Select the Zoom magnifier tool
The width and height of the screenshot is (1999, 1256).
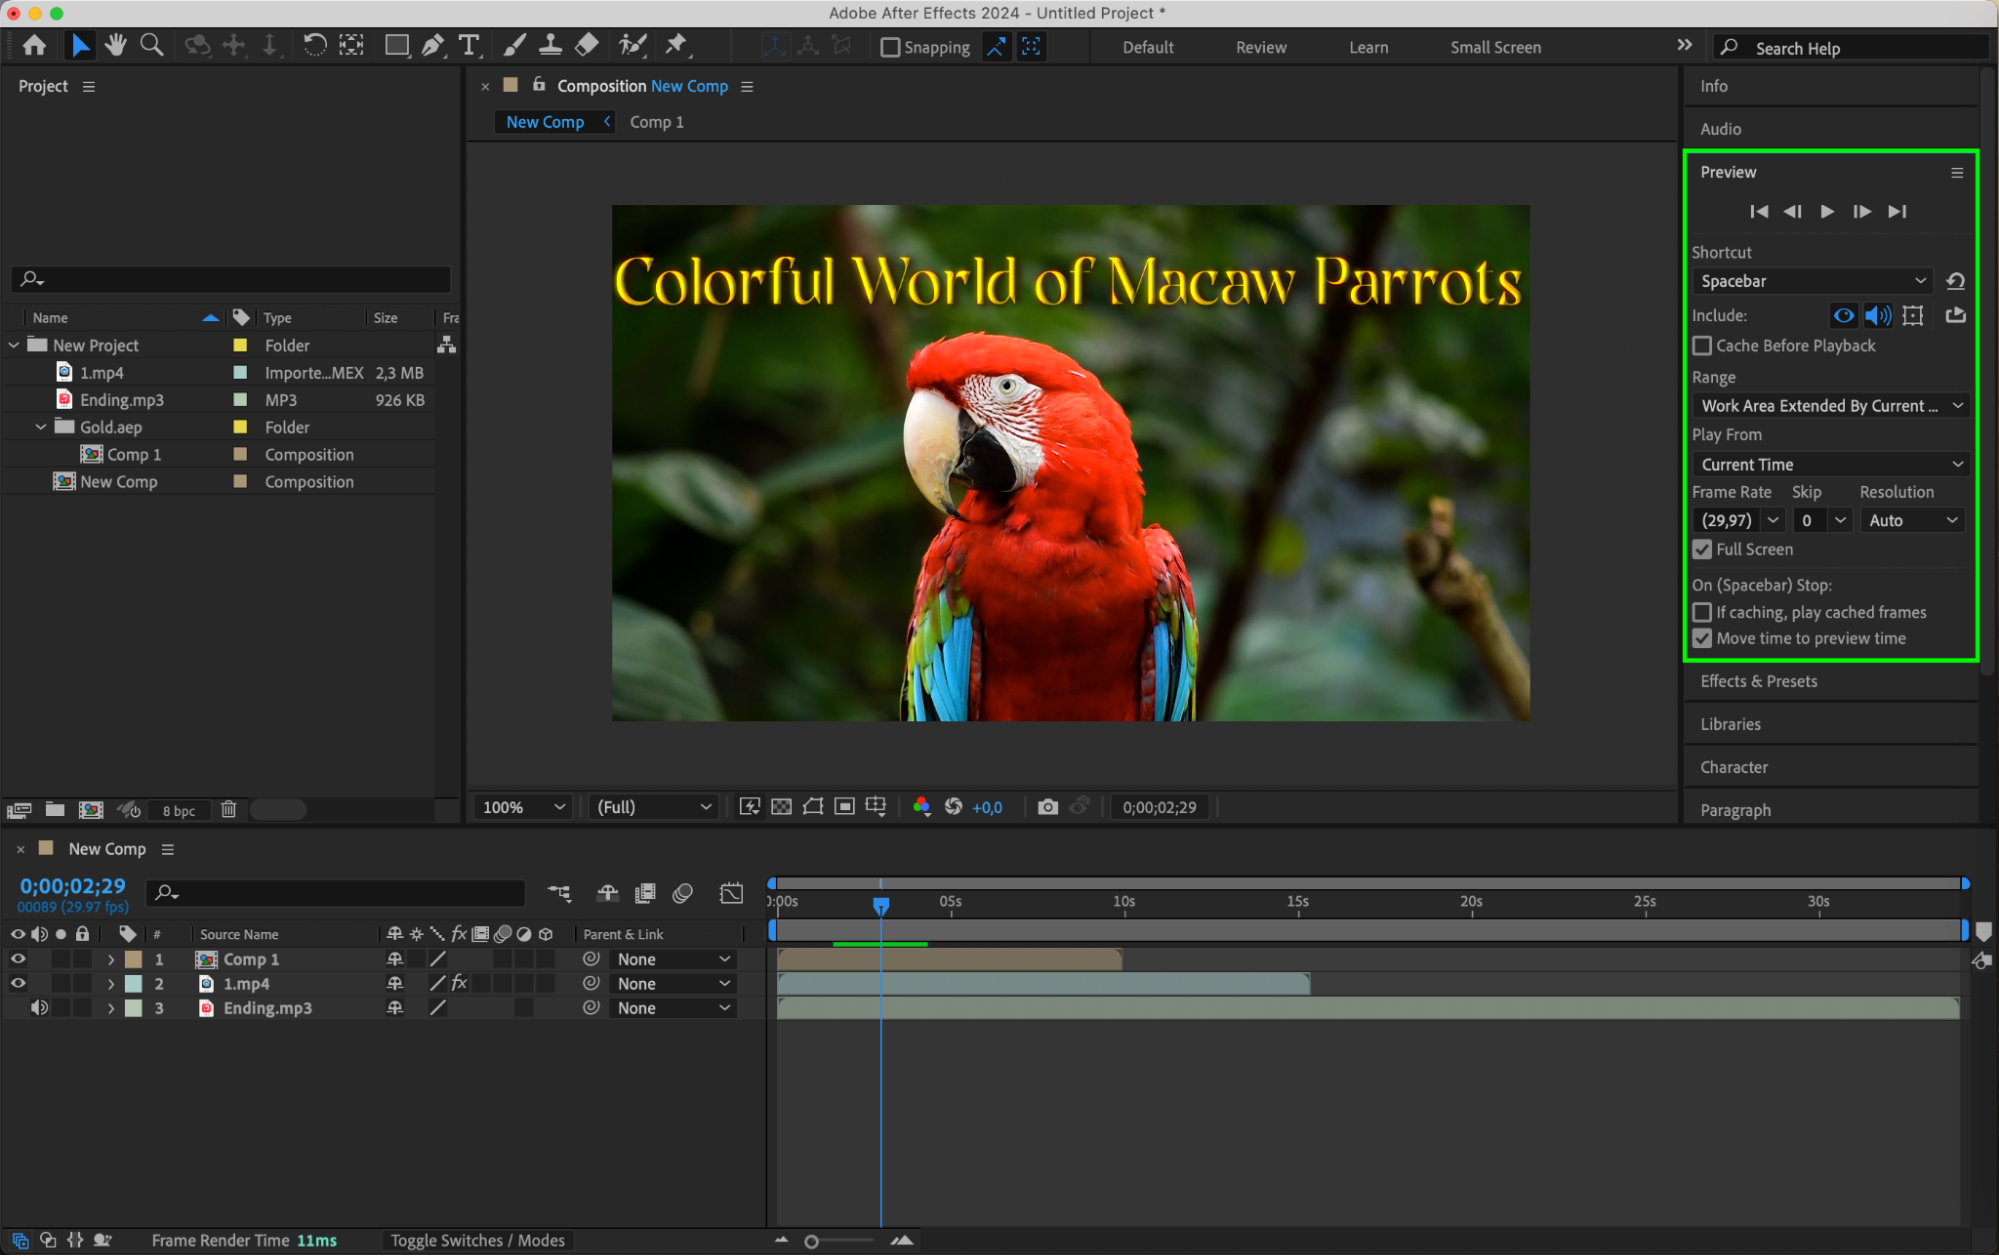(152, 45)
